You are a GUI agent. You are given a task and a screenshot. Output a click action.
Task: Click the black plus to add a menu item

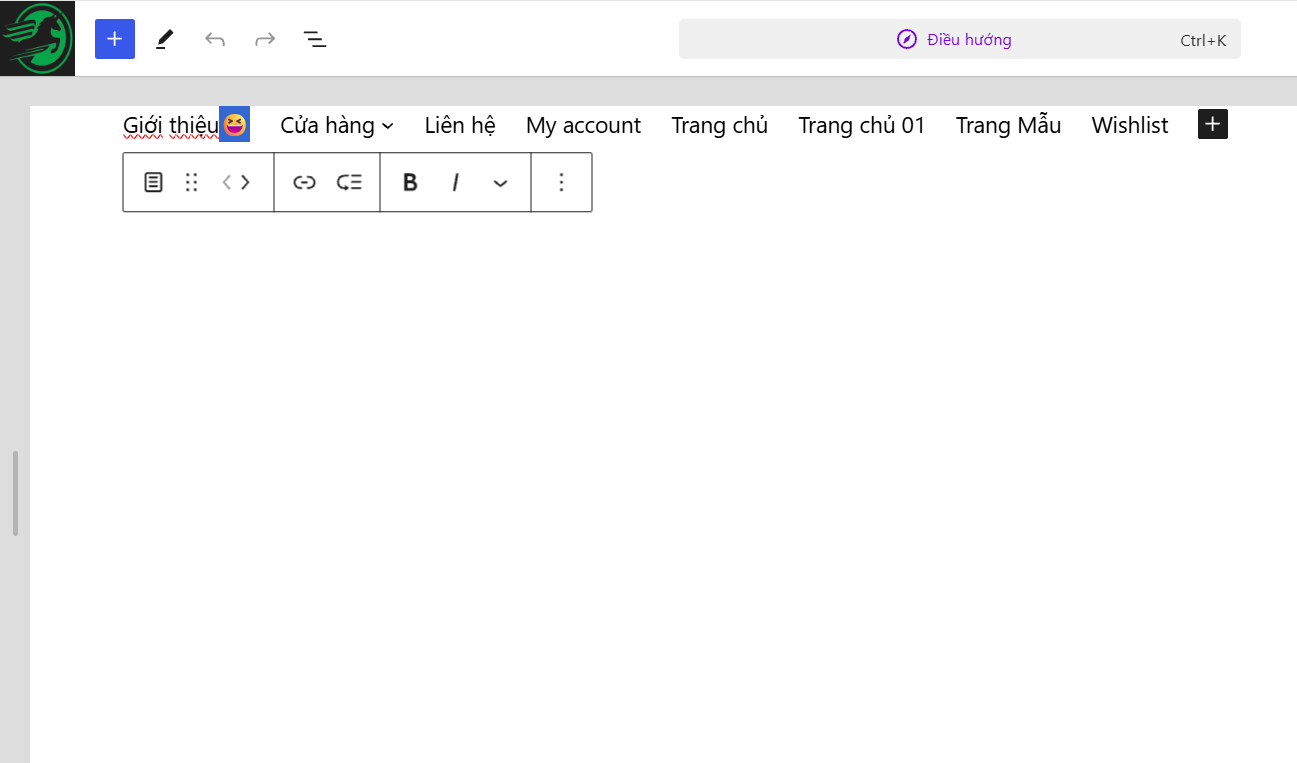point(1212,124)
